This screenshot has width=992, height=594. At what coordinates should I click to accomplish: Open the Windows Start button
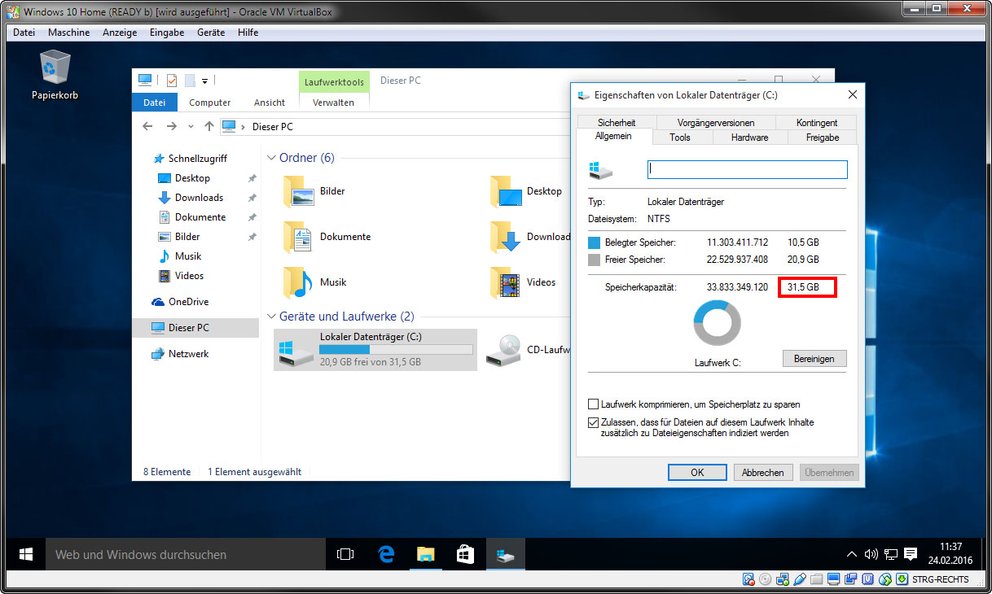(26, 554)
